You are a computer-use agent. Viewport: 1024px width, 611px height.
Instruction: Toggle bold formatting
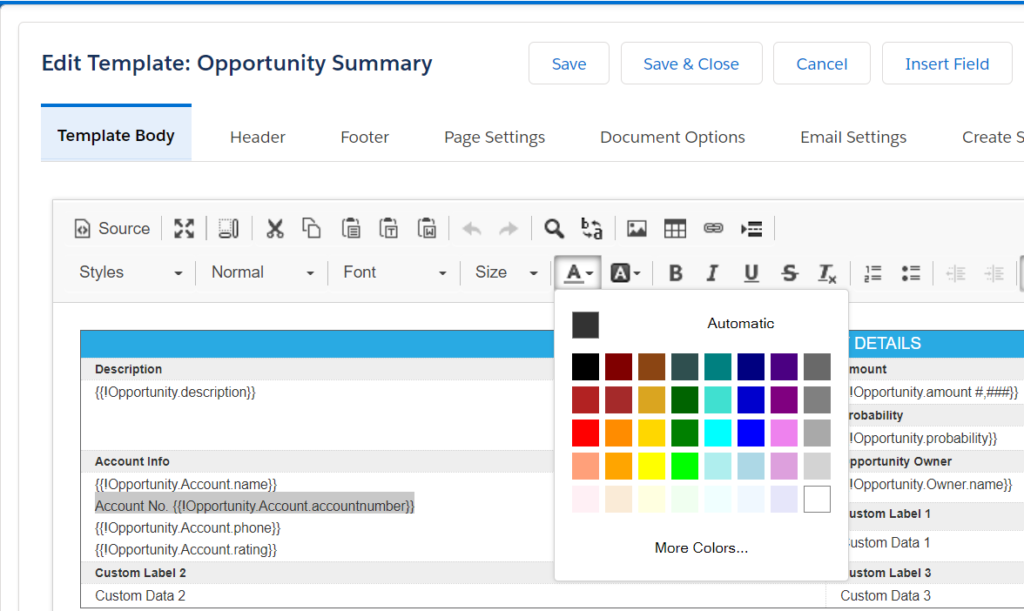[x=675, y=272]
